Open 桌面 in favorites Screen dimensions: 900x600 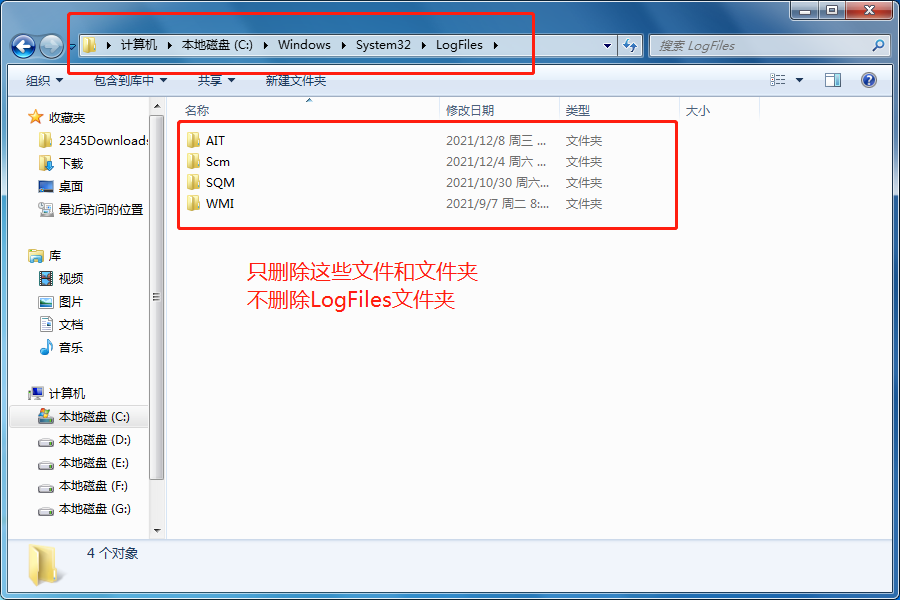pos(61,186)
